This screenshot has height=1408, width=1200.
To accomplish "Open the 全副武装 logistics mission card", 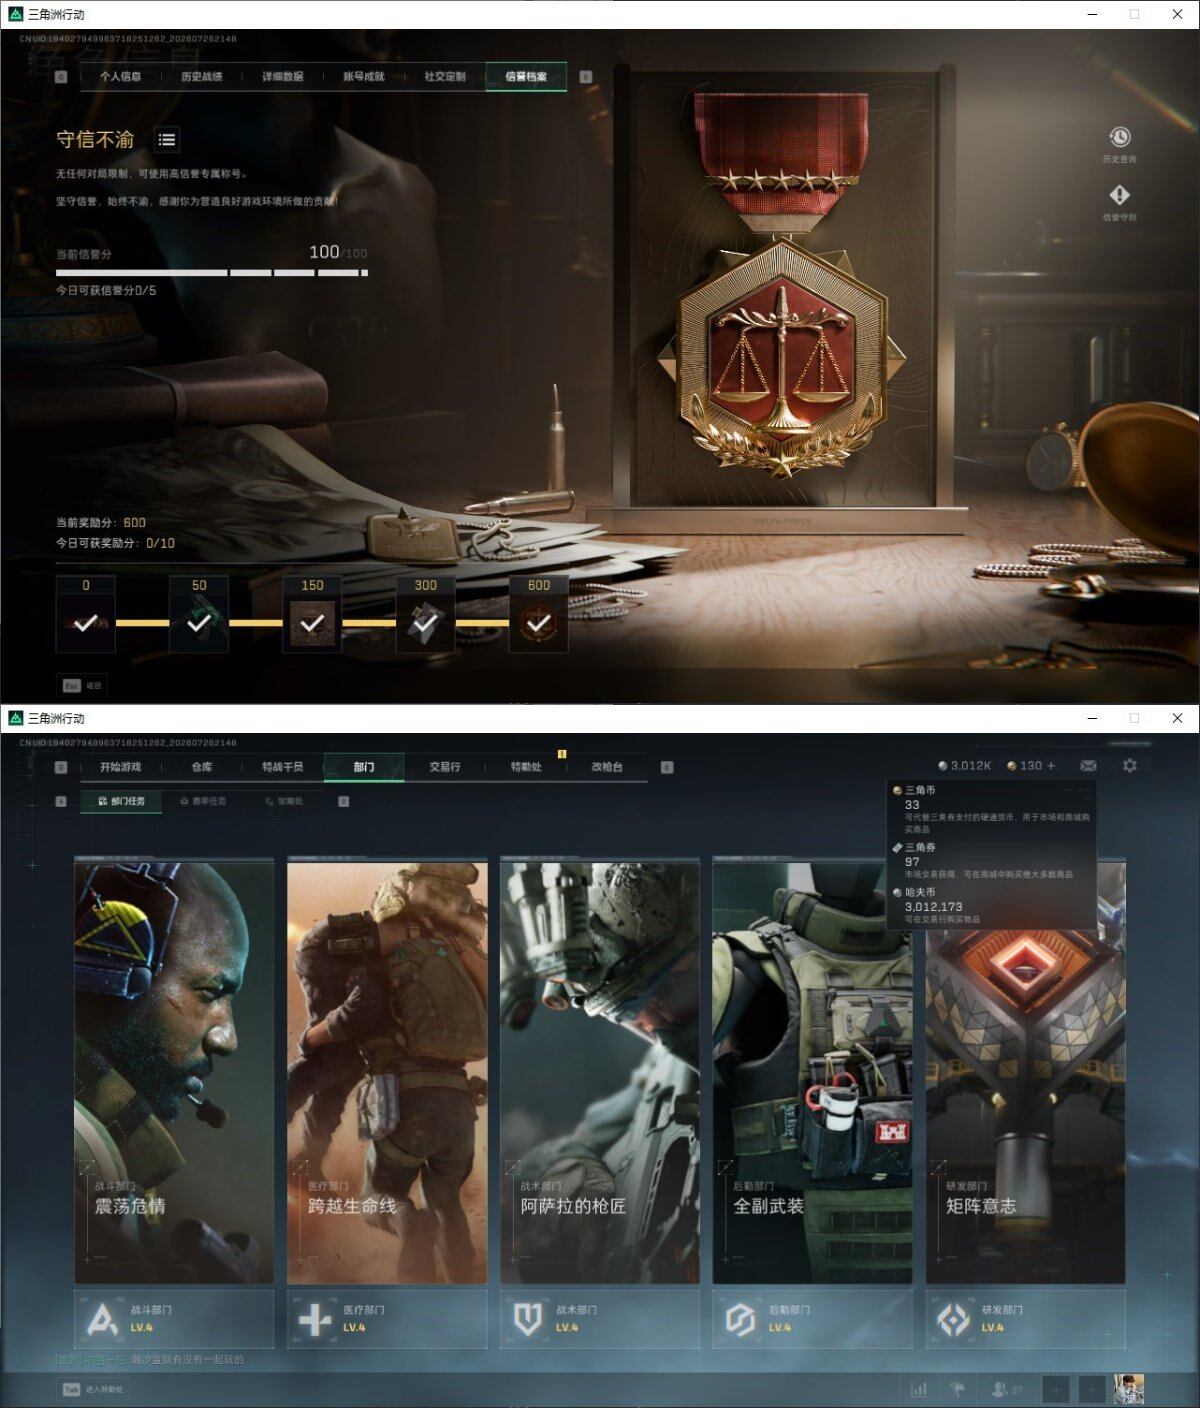I will pyautogui.click(x=812, y=1071).
